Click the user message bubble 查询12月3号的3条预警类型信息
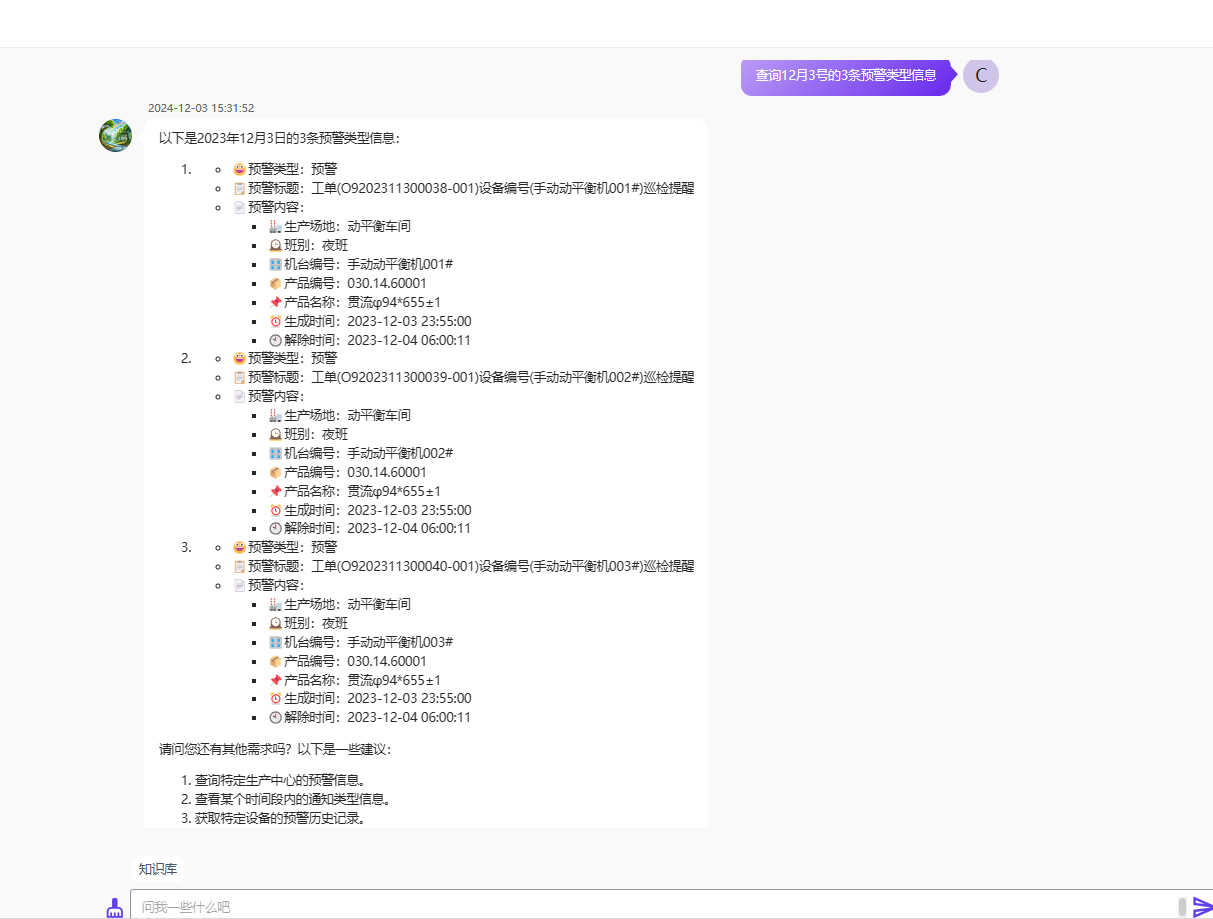The image size is (1213, 919). 845,76
